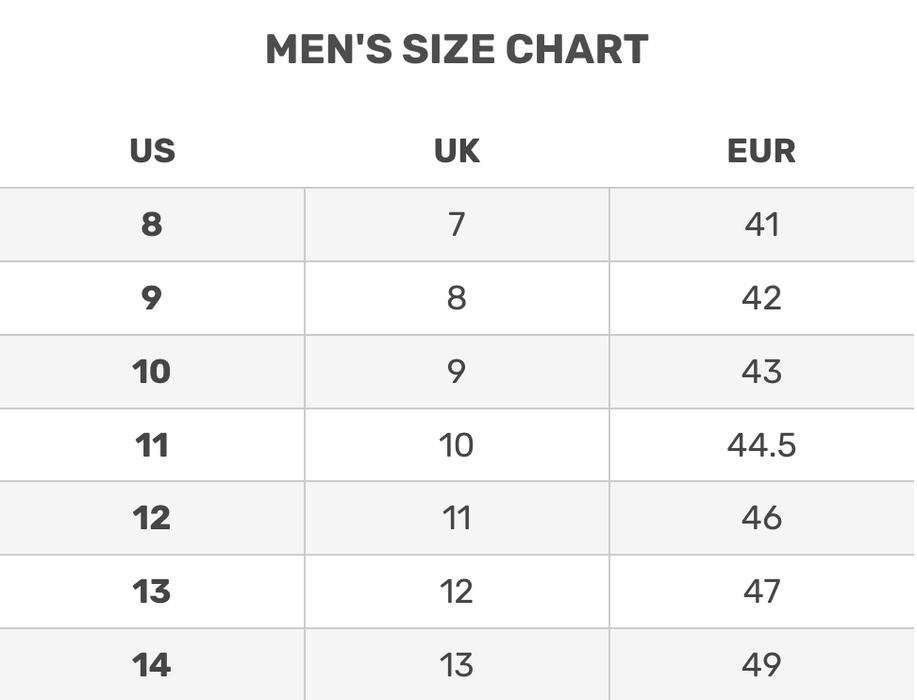Screen dimensions: 917x700
Task: Select US size 12 cell
Action: point(152,518)
